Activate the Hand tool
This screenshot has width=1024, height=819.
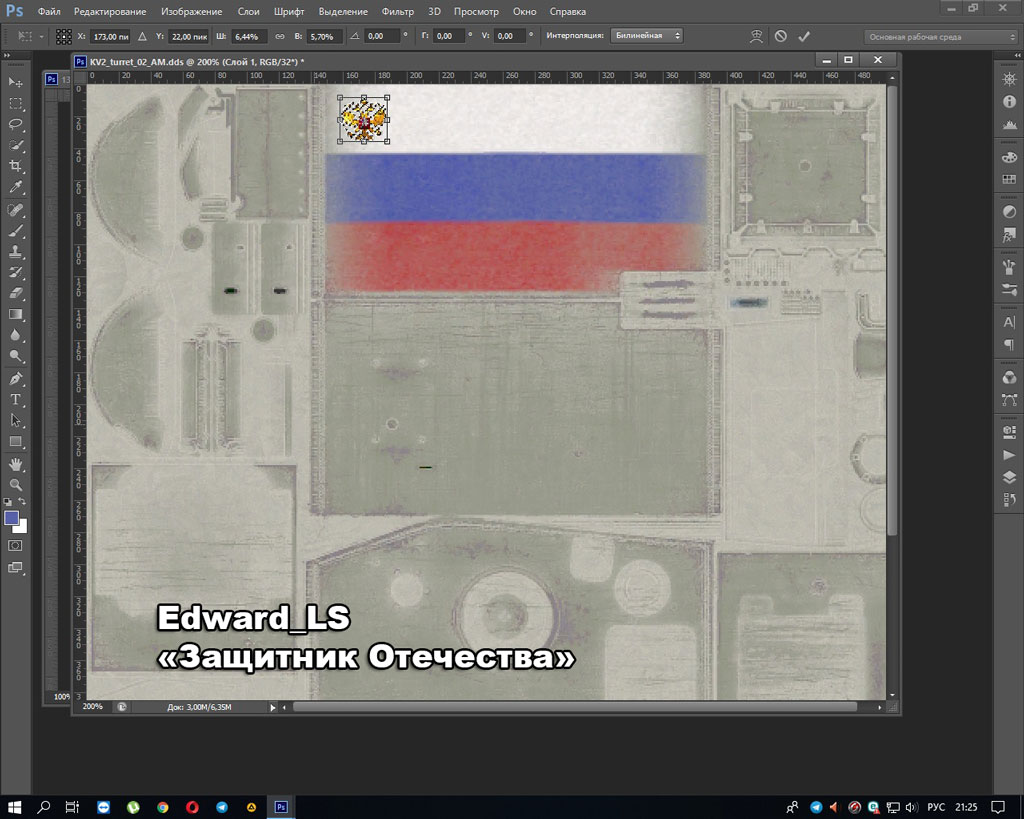click(16, 463)
